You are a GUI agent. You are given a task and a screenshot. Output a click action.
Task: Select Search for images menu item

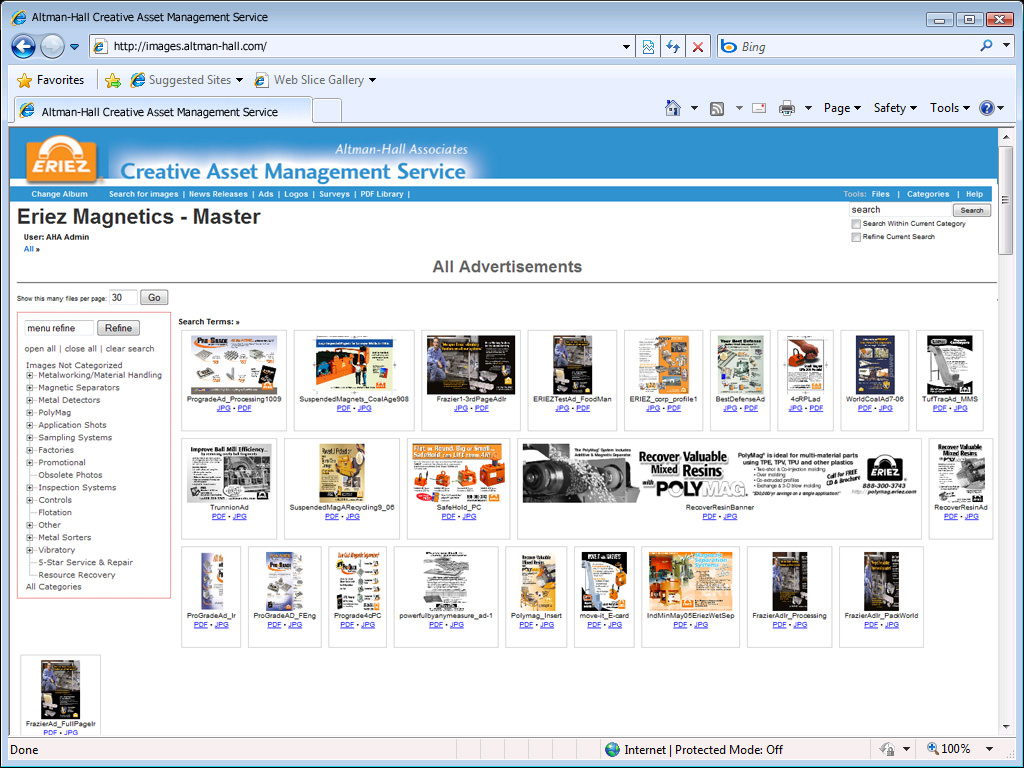tap(143, 194)
